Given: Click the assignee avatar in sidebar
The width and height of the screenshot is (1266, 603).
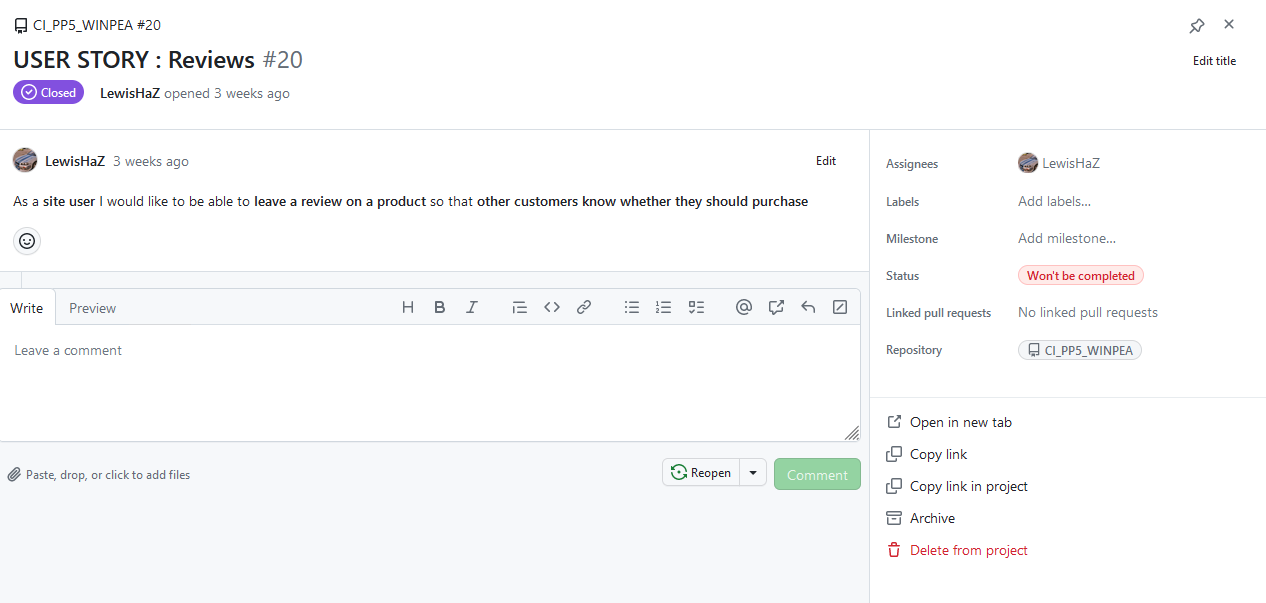Looking at the screenshot, I should [x=1028, y=163].
